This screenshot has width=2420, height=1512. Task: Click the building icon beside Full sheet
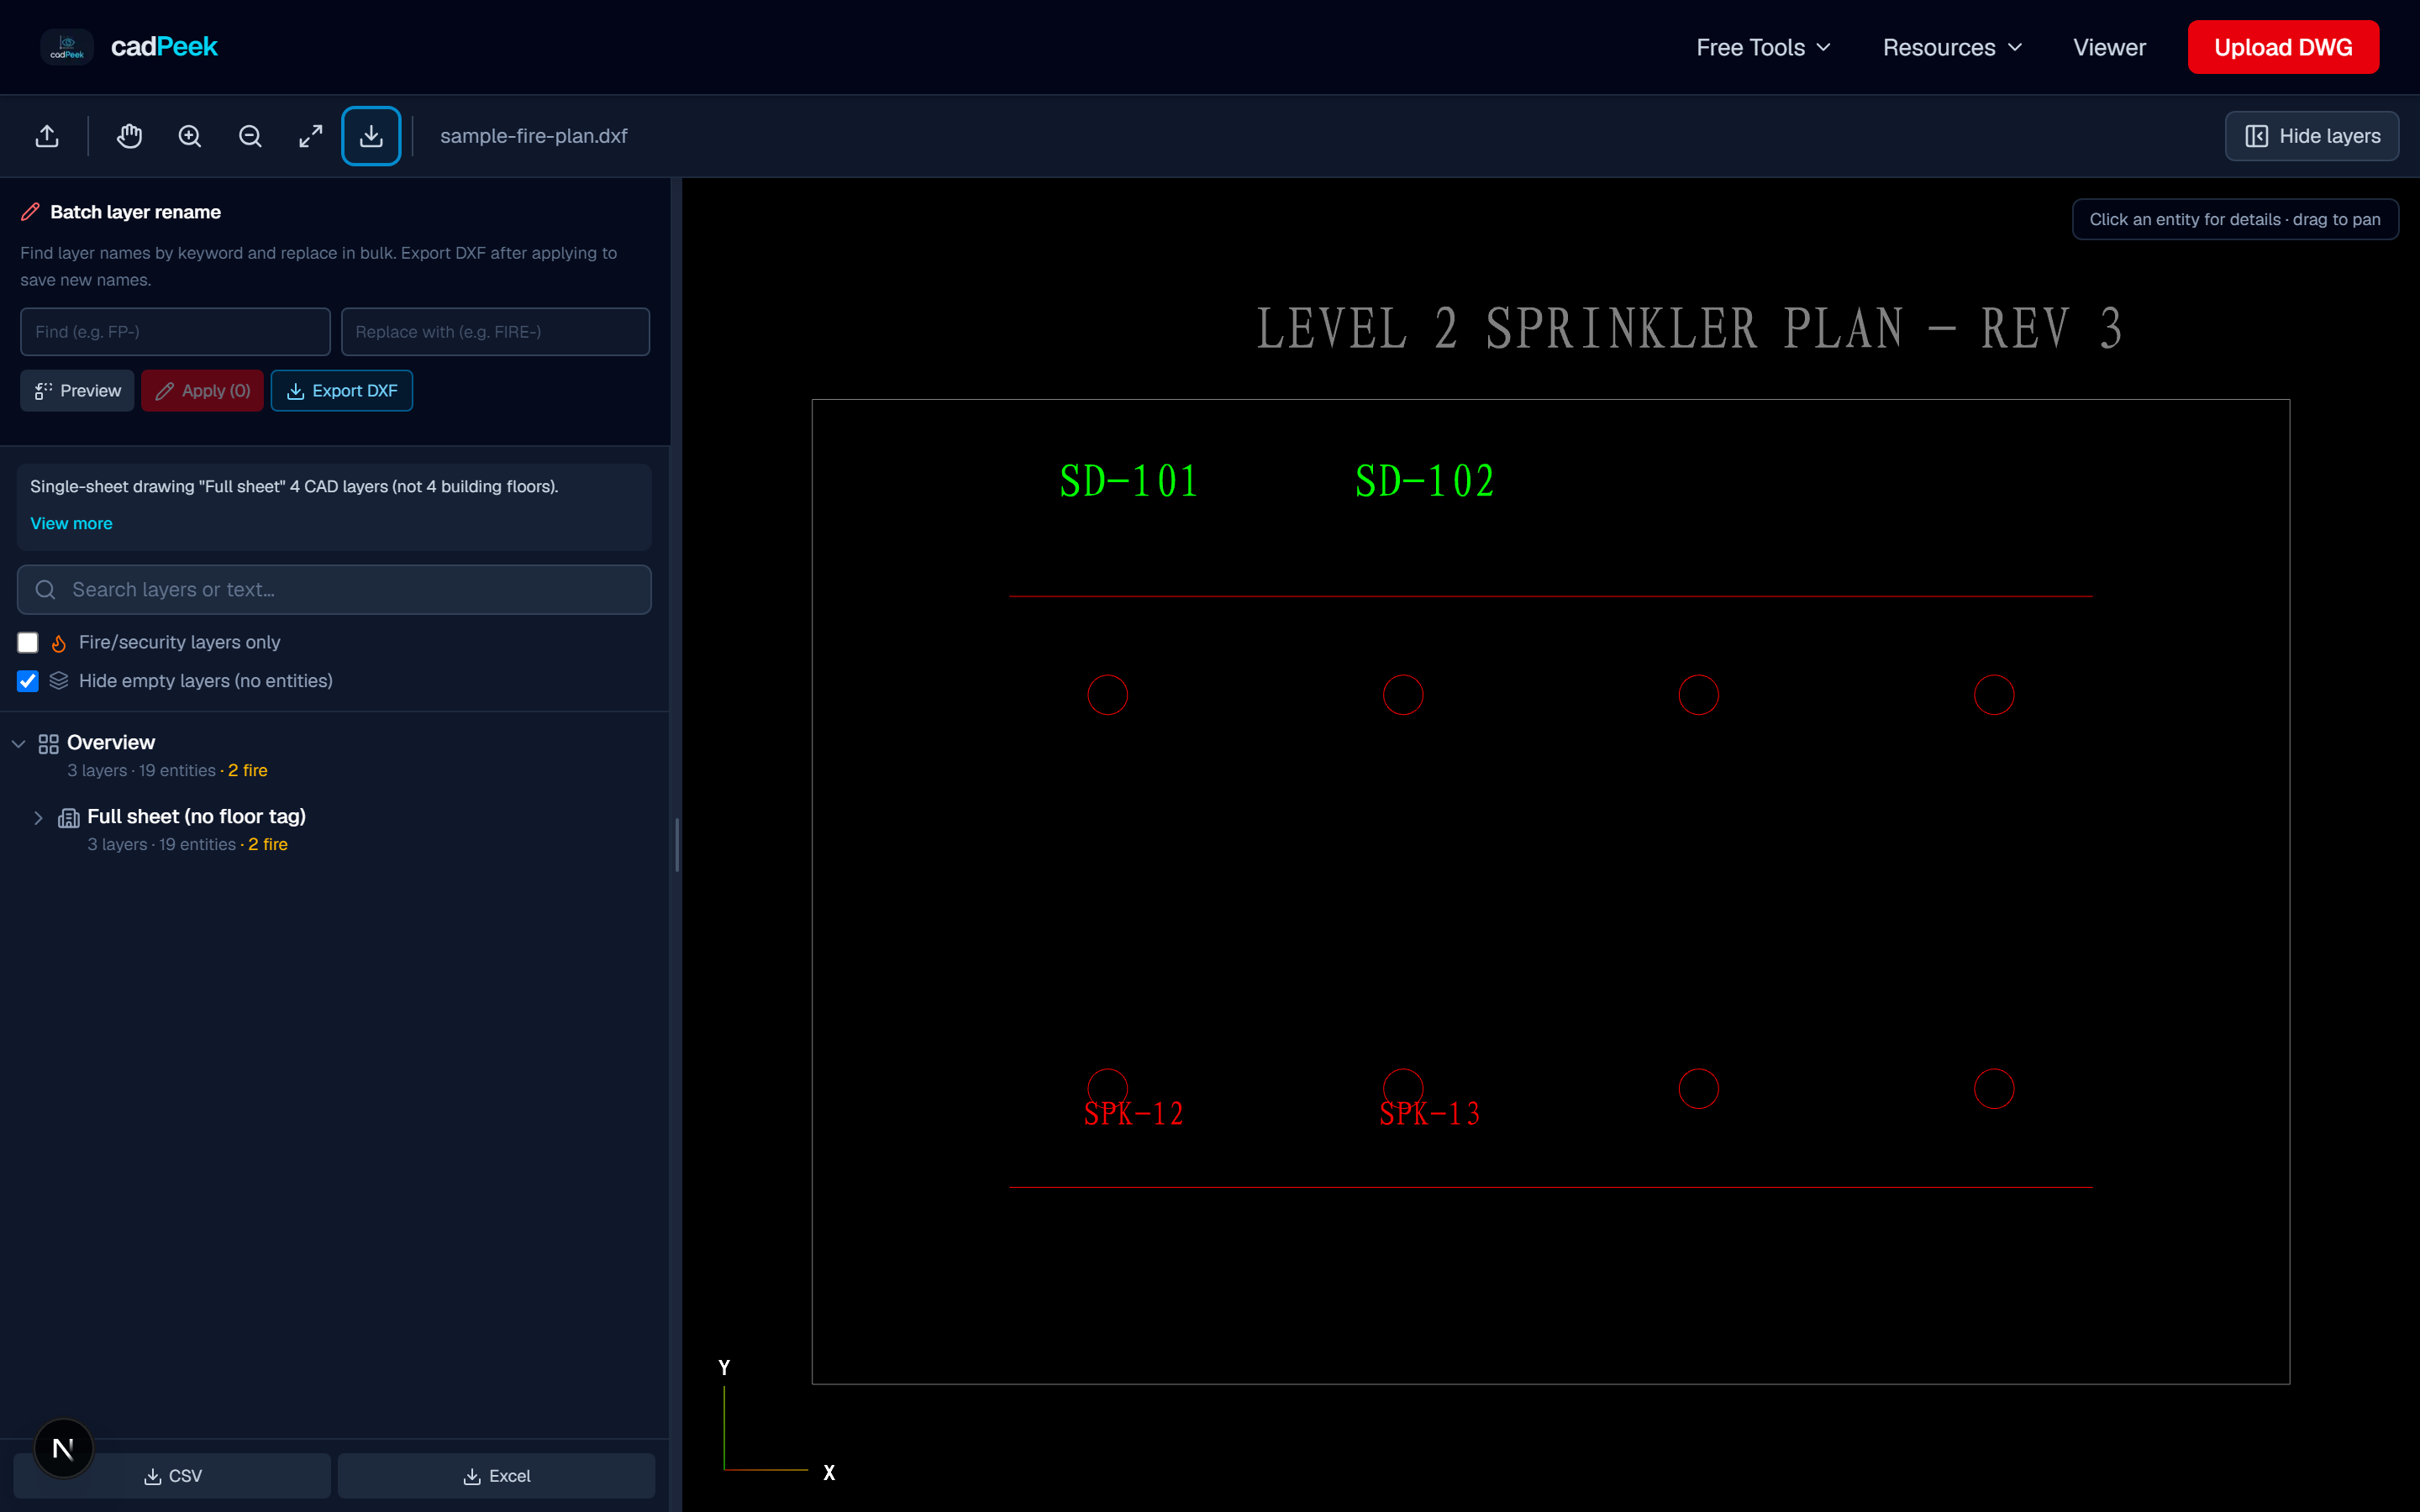pos(69,817)
